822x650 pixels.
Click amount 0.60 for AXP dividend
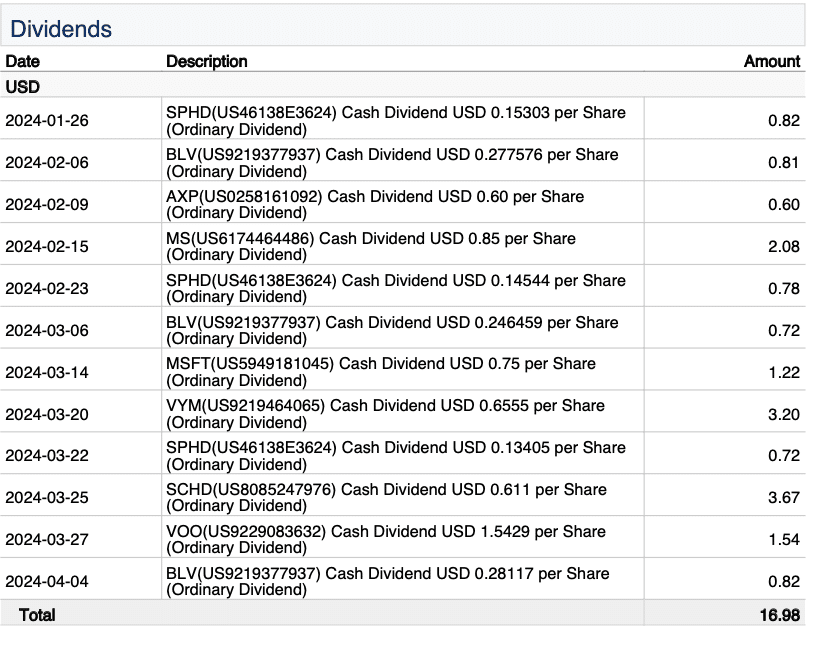tap(784, 204)
